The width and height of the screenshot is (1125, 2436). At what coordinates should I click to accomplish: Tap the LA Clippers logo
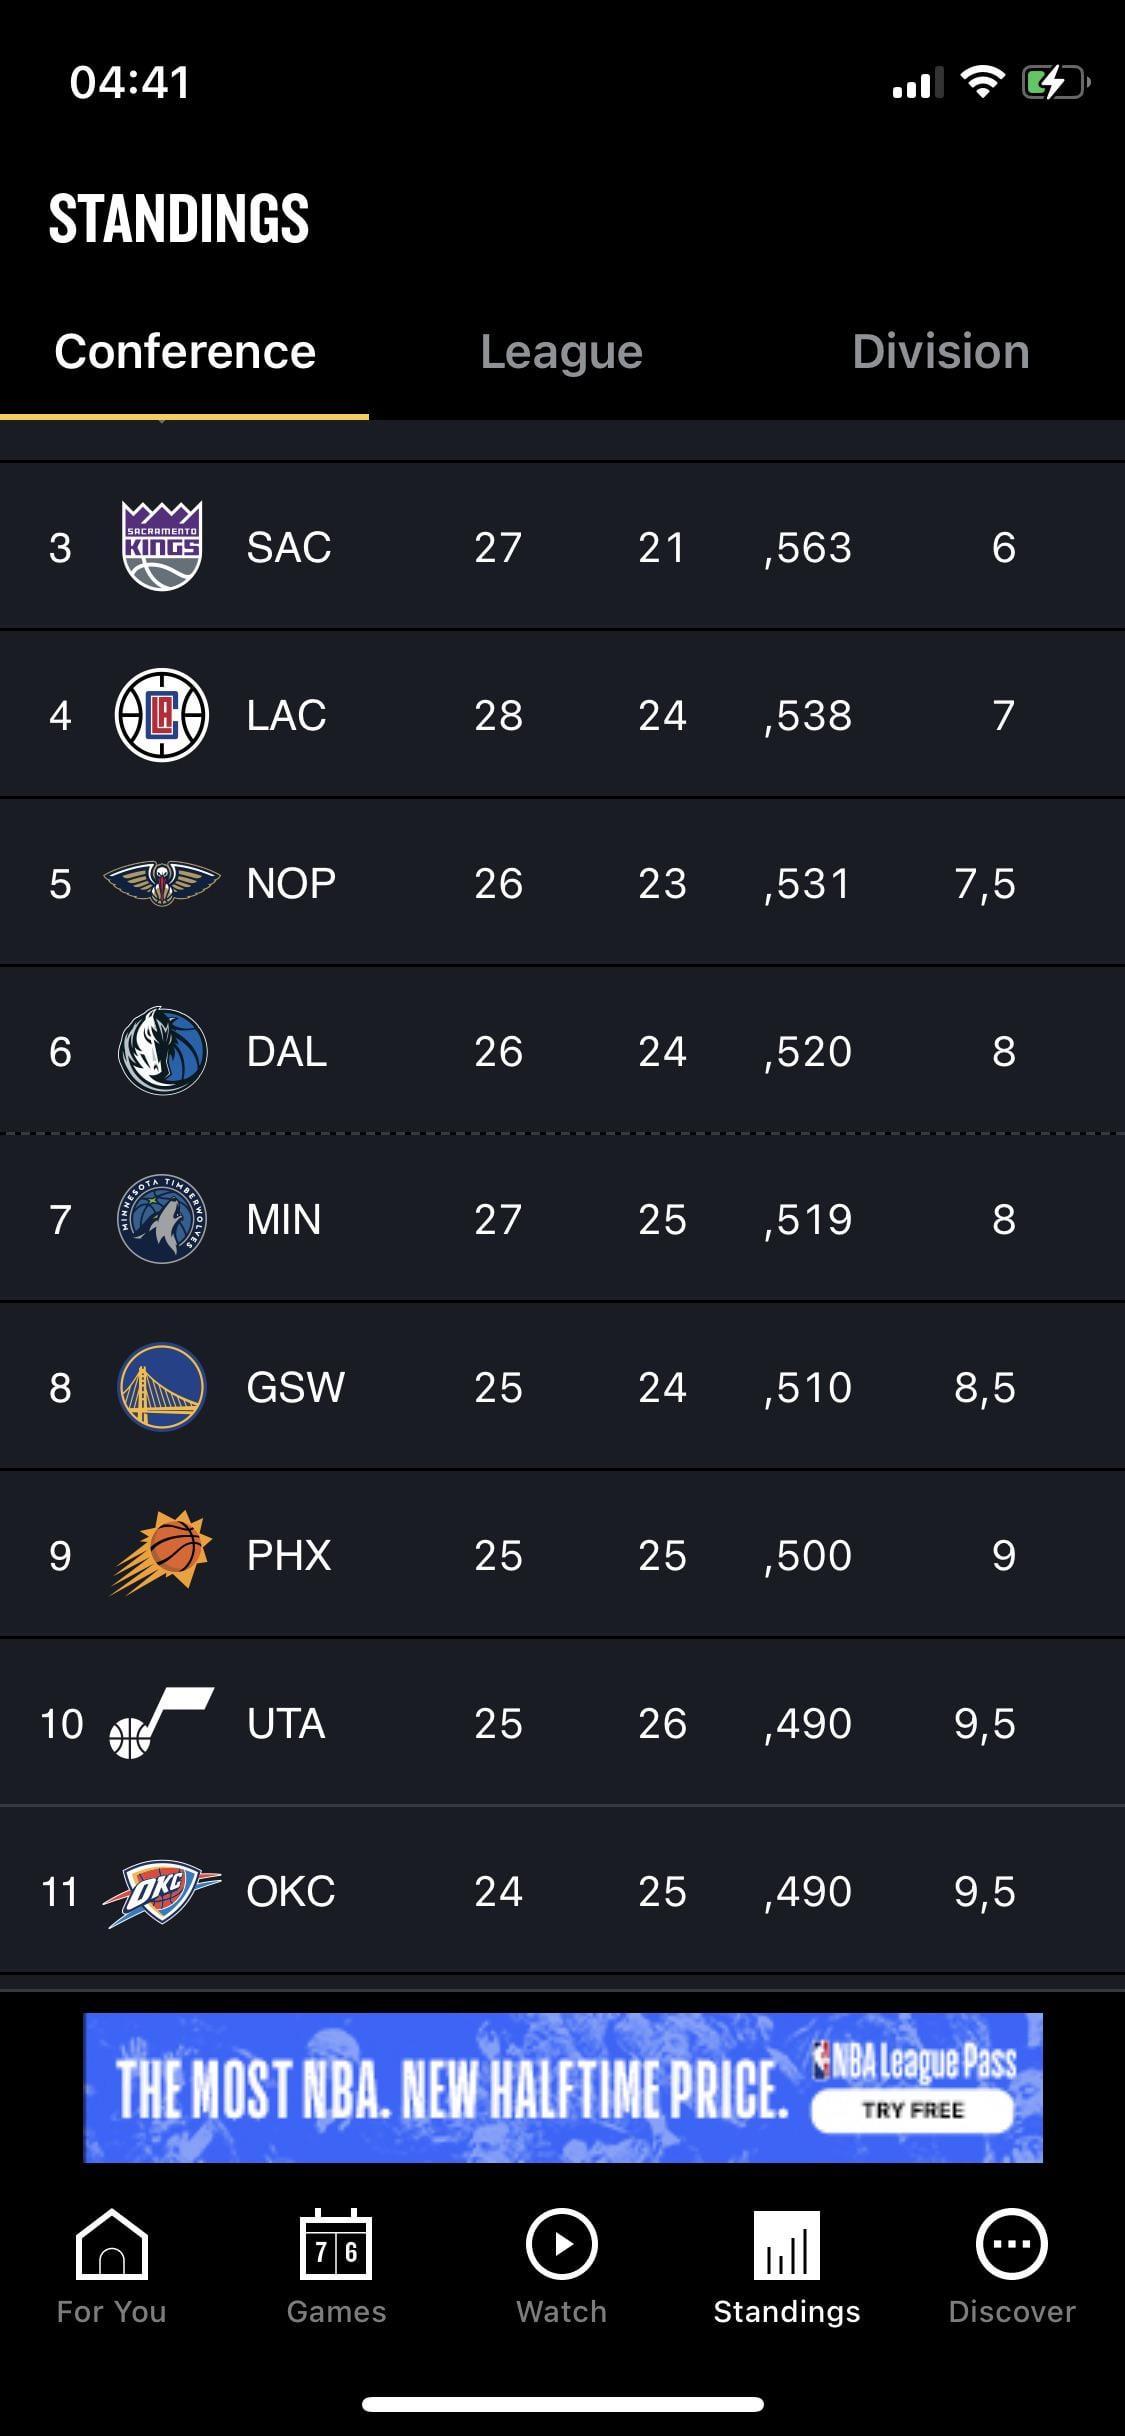click(162, 715)
